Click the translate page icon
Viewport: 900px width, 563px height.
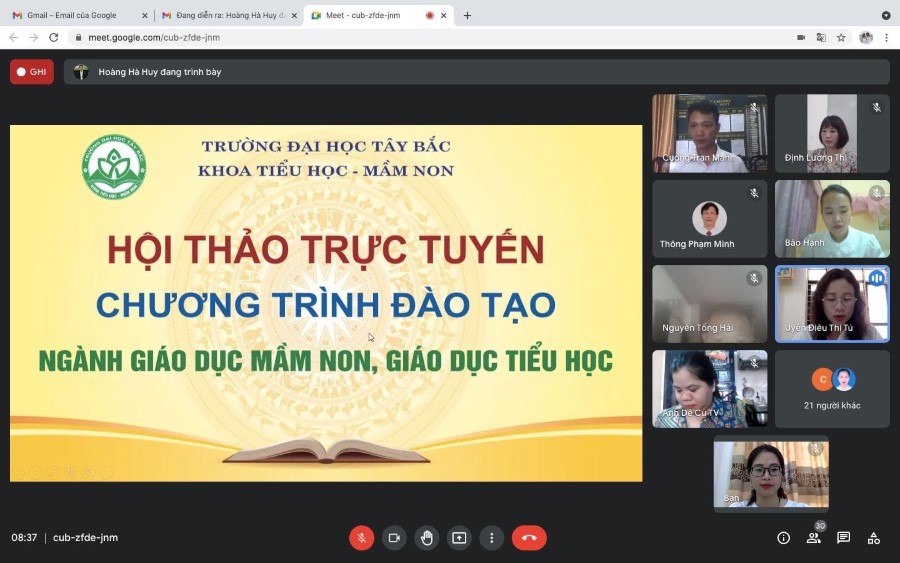[x=821, y=37]
